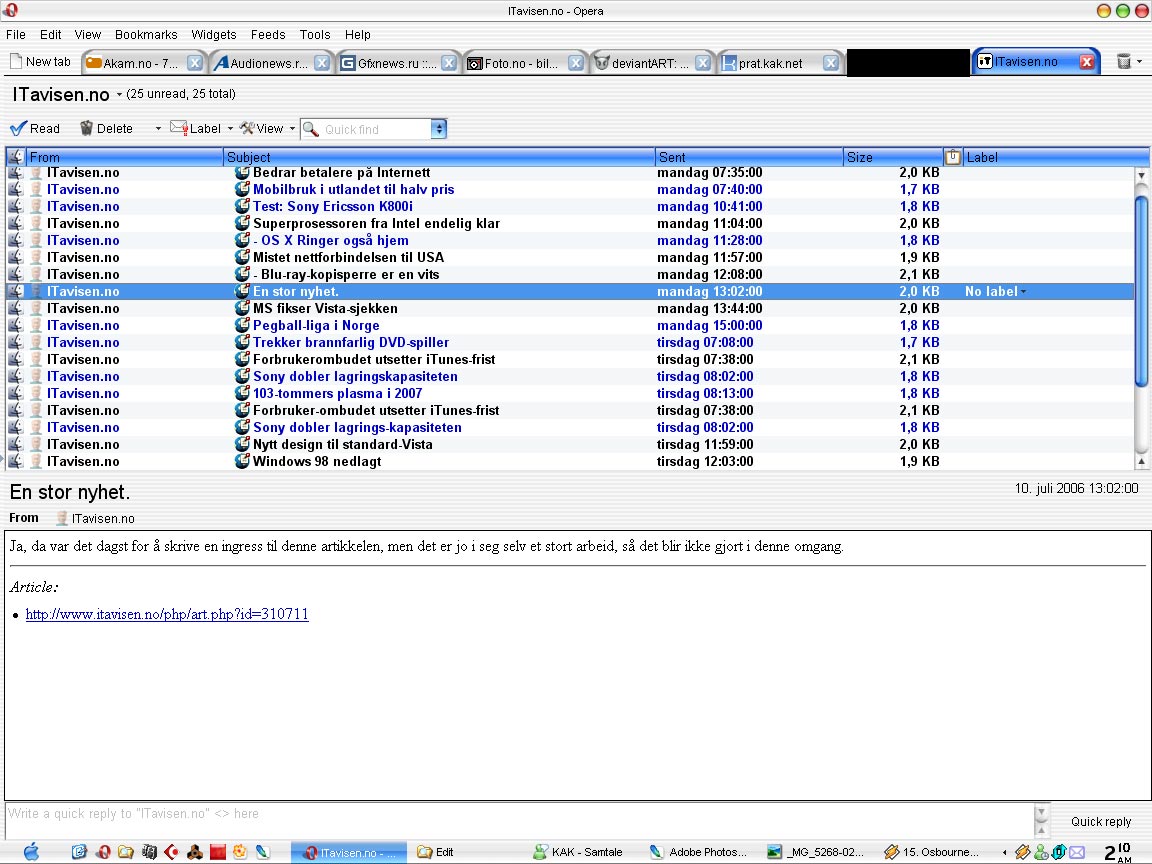
Task: Select message 'Nytt design til standard-Vista'
Action: (x=569, y=444)
